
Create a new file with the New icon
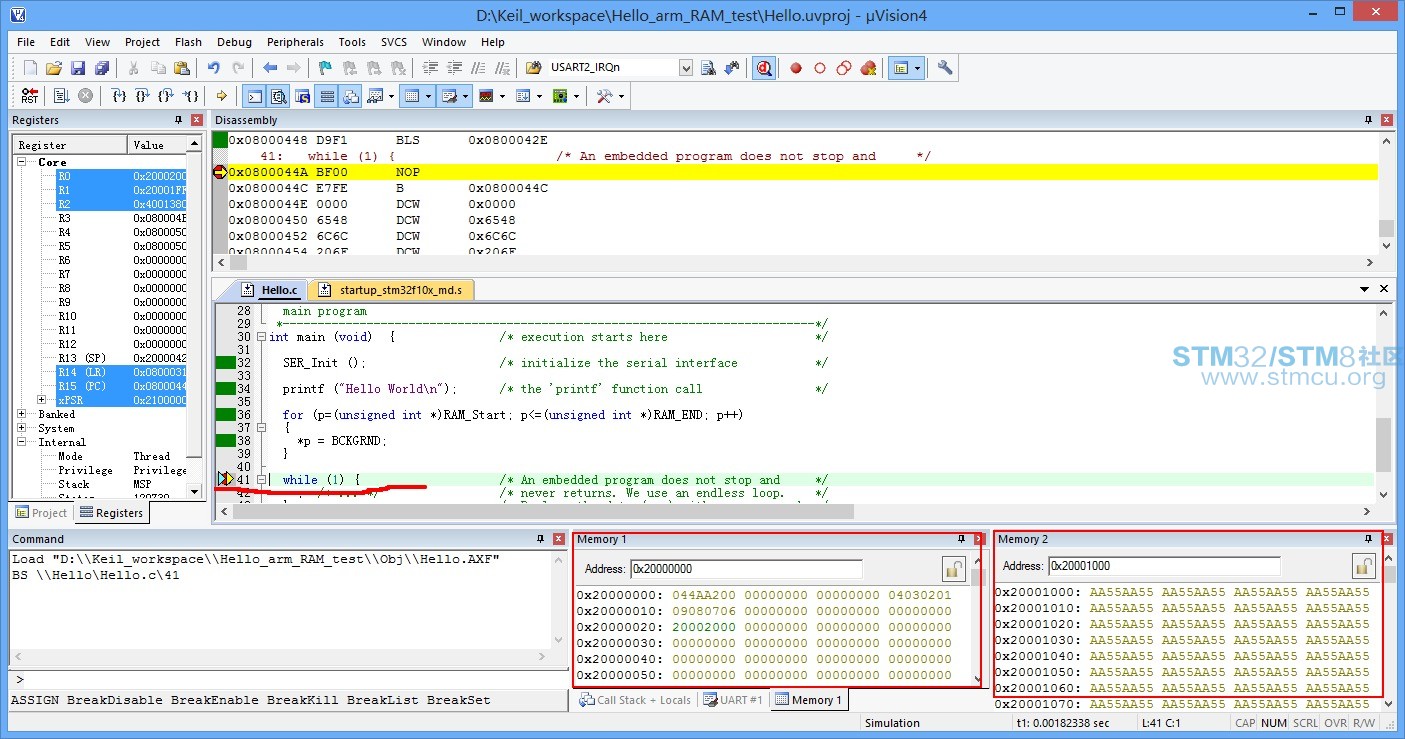[x=31, y=68]
